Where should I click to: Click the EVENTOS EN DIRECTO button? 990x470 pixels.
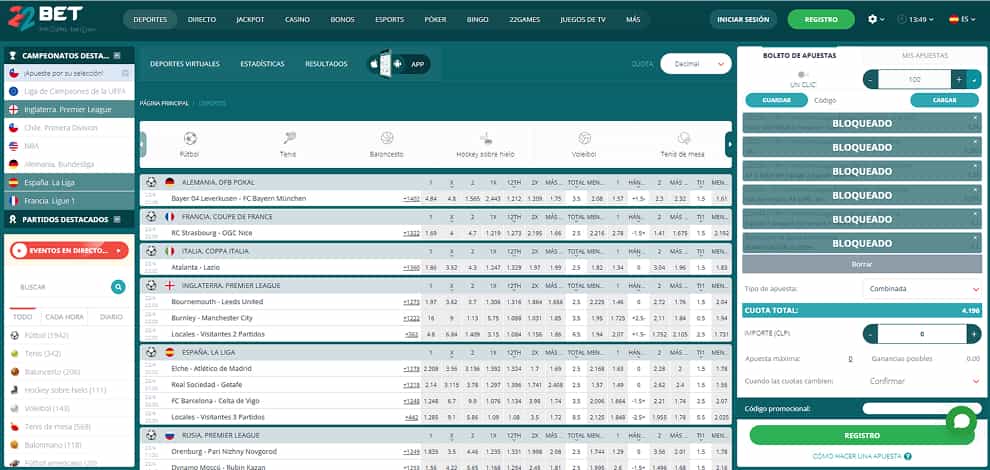[69, 251]
